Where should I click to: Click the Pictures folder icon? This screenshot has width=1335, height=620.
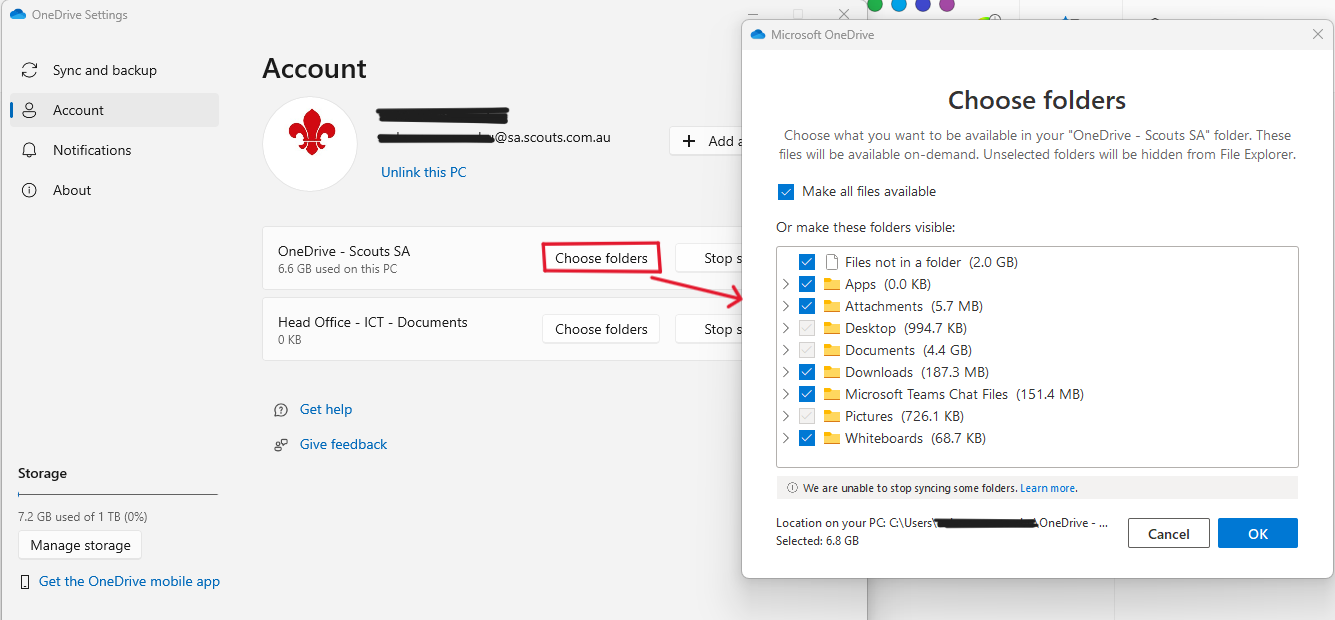831,416
